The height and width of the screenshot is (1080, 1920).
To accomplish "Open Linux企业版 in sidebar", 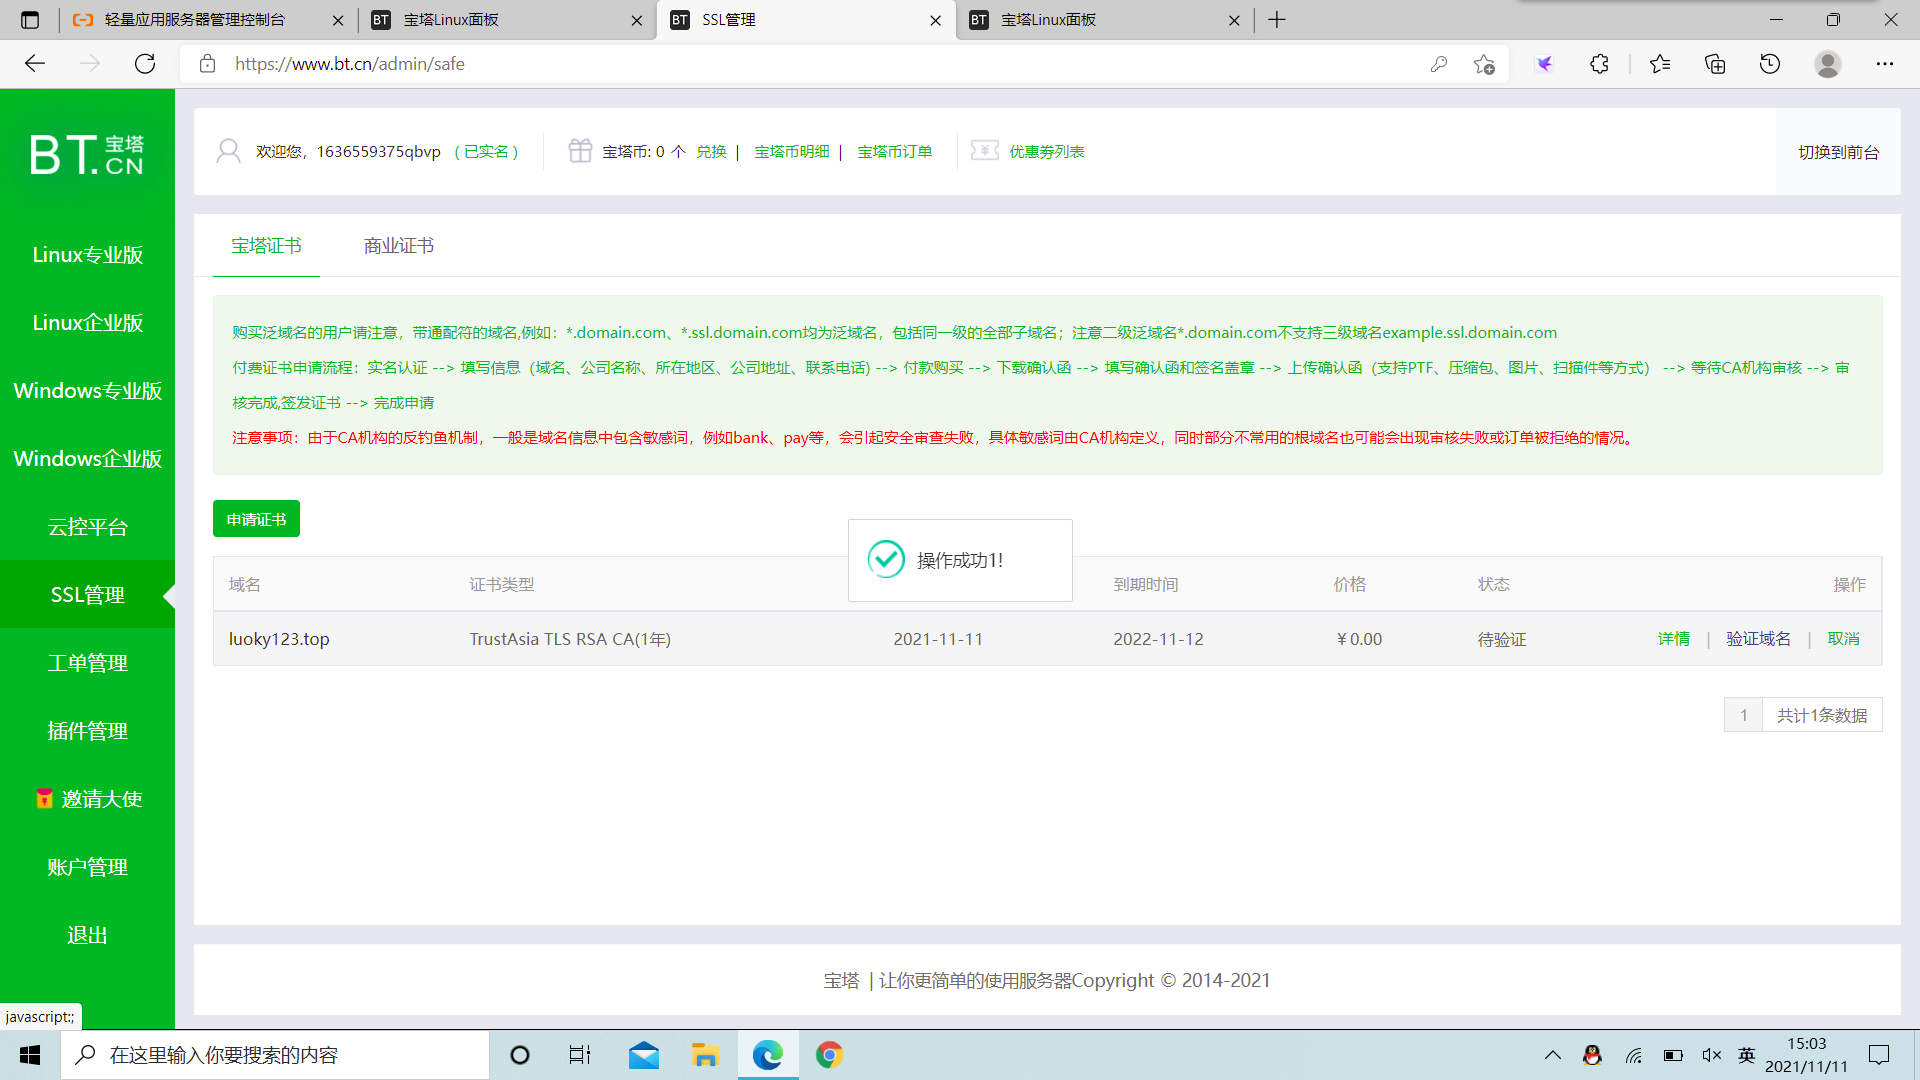I will [x=87, y=322].
